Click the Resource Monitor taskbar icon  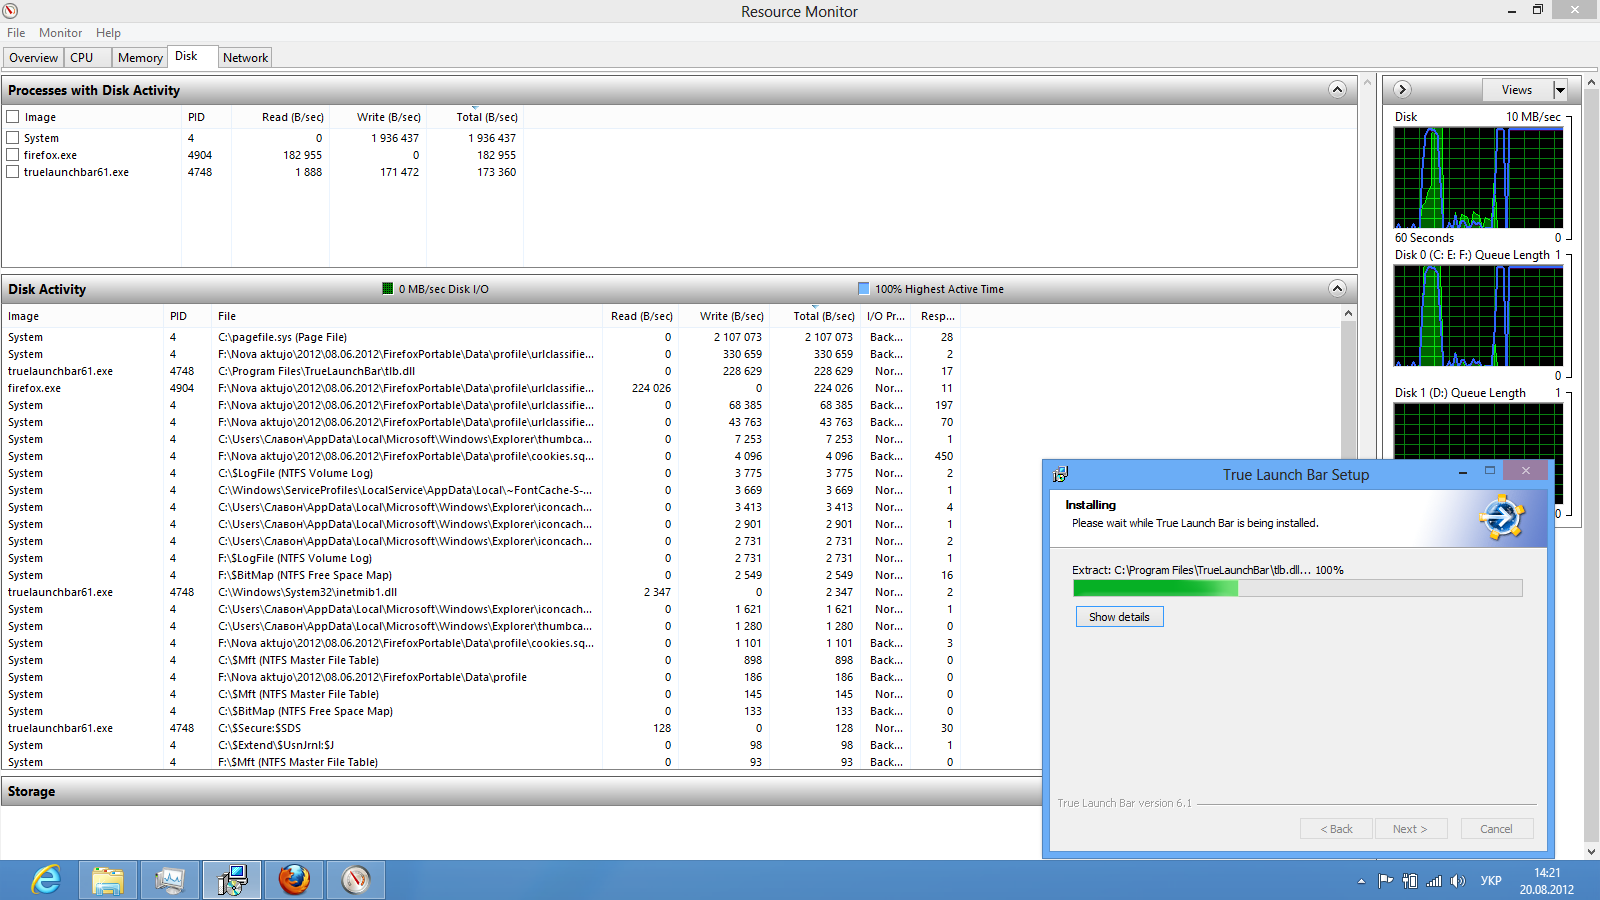point(356,880)
